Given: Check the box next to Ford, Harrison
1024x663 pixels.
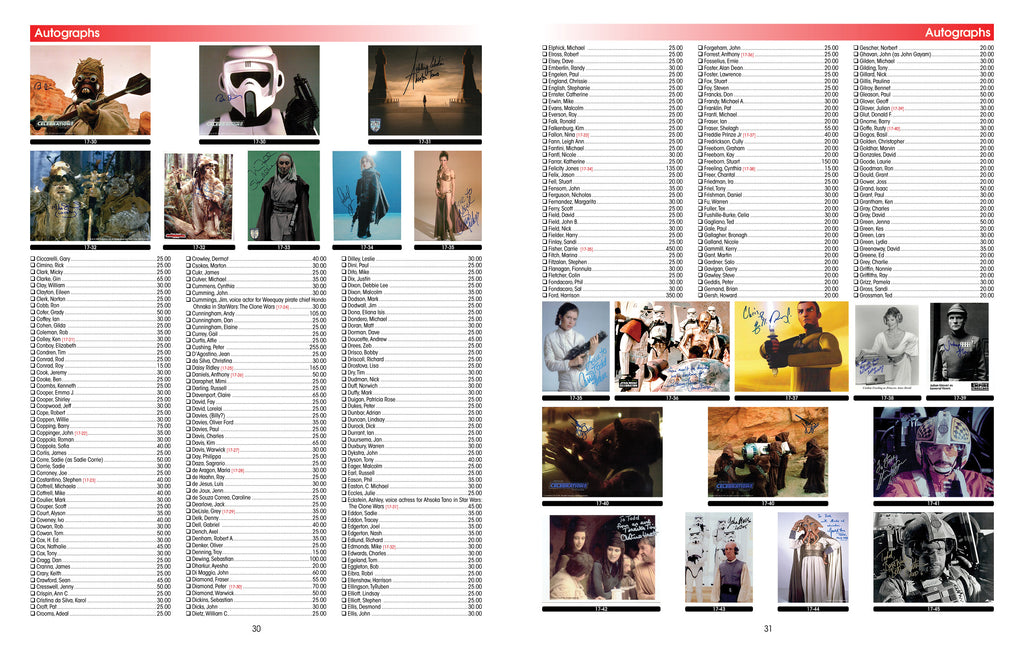Looking at the screenshot, I should (x=545, y=296).
